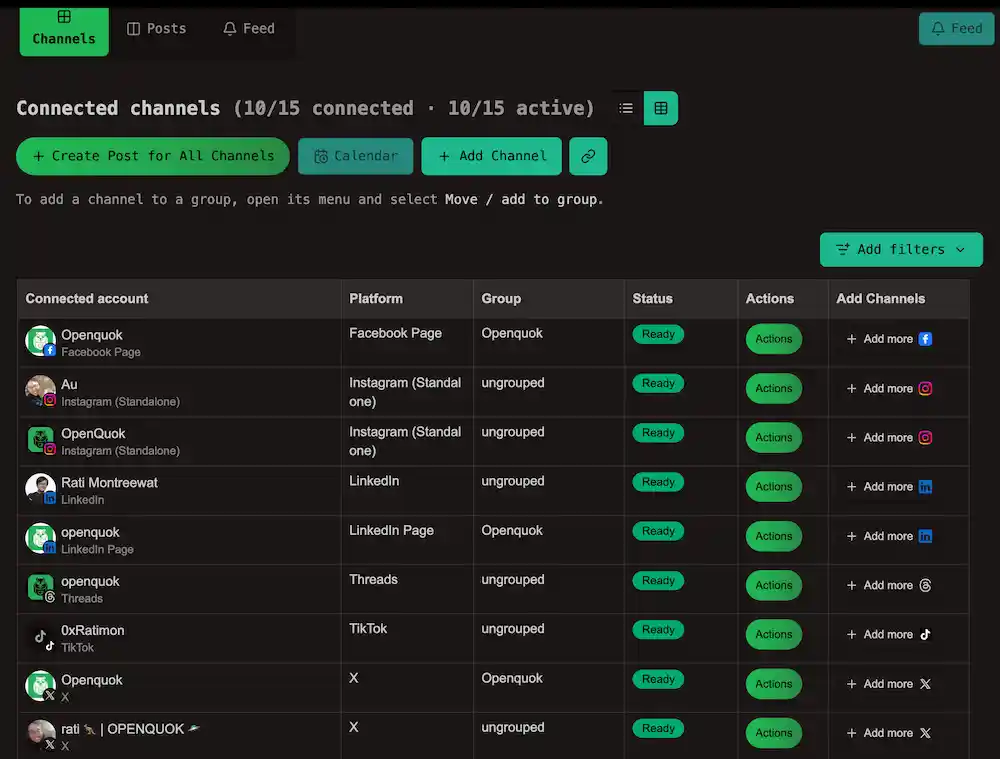
Task: Click rati OPENQUOK X account avatar
Action: click(40, 735)
